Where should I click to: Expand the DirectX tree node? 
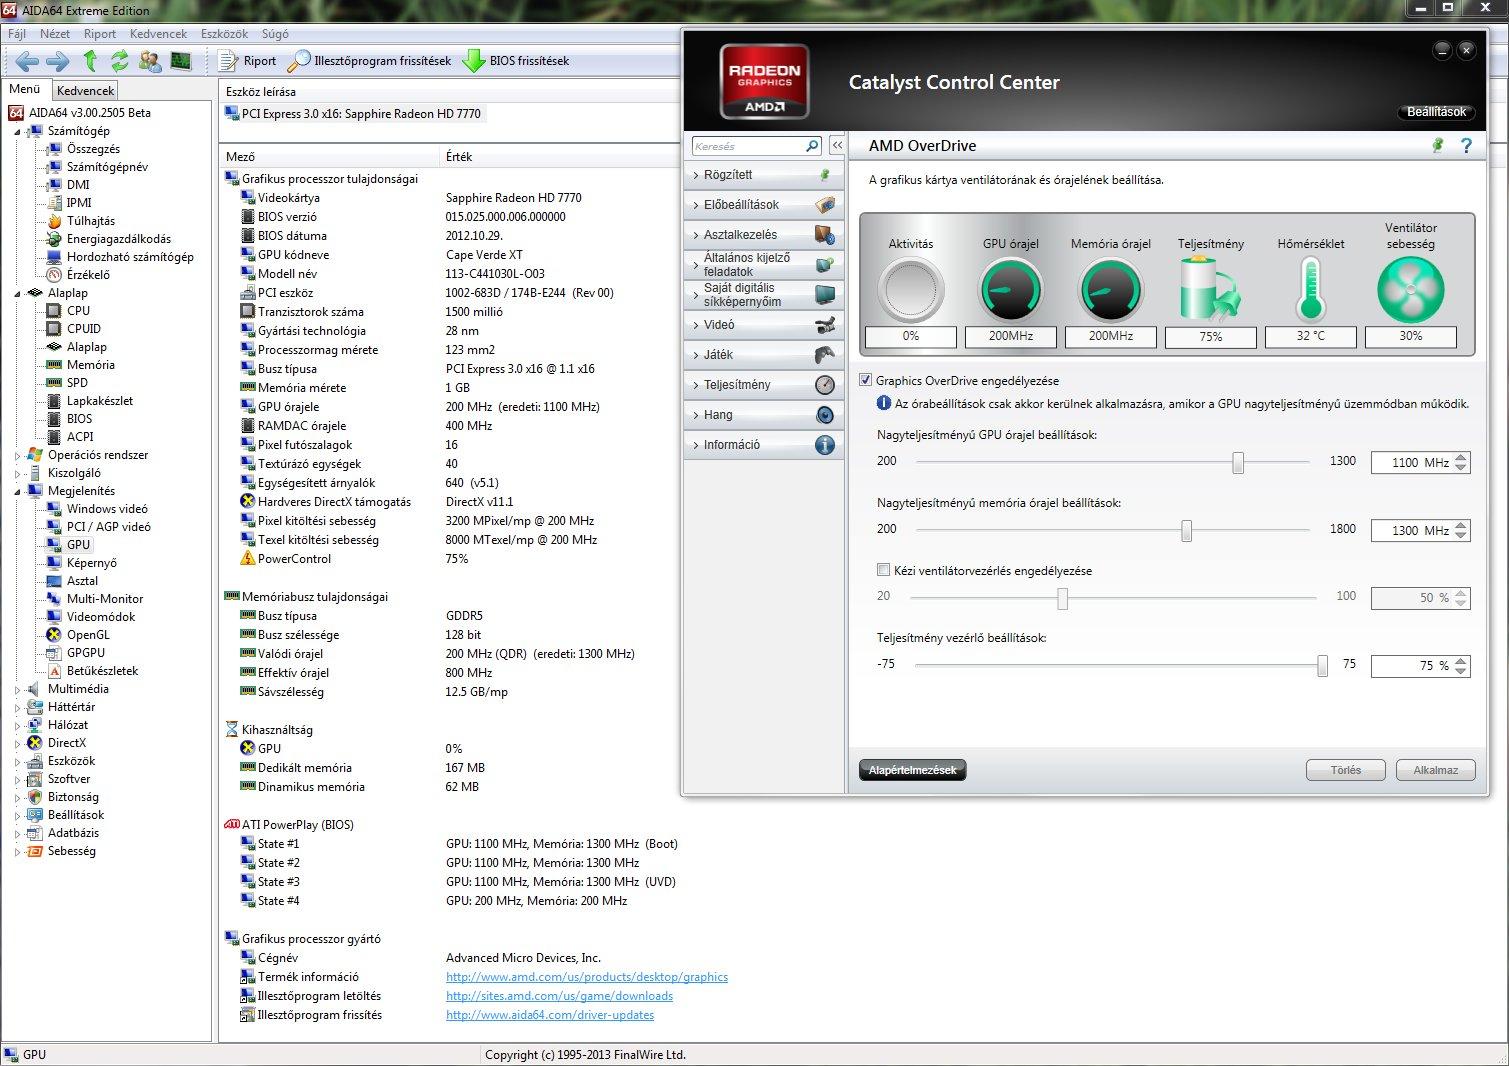click(17, 743)
